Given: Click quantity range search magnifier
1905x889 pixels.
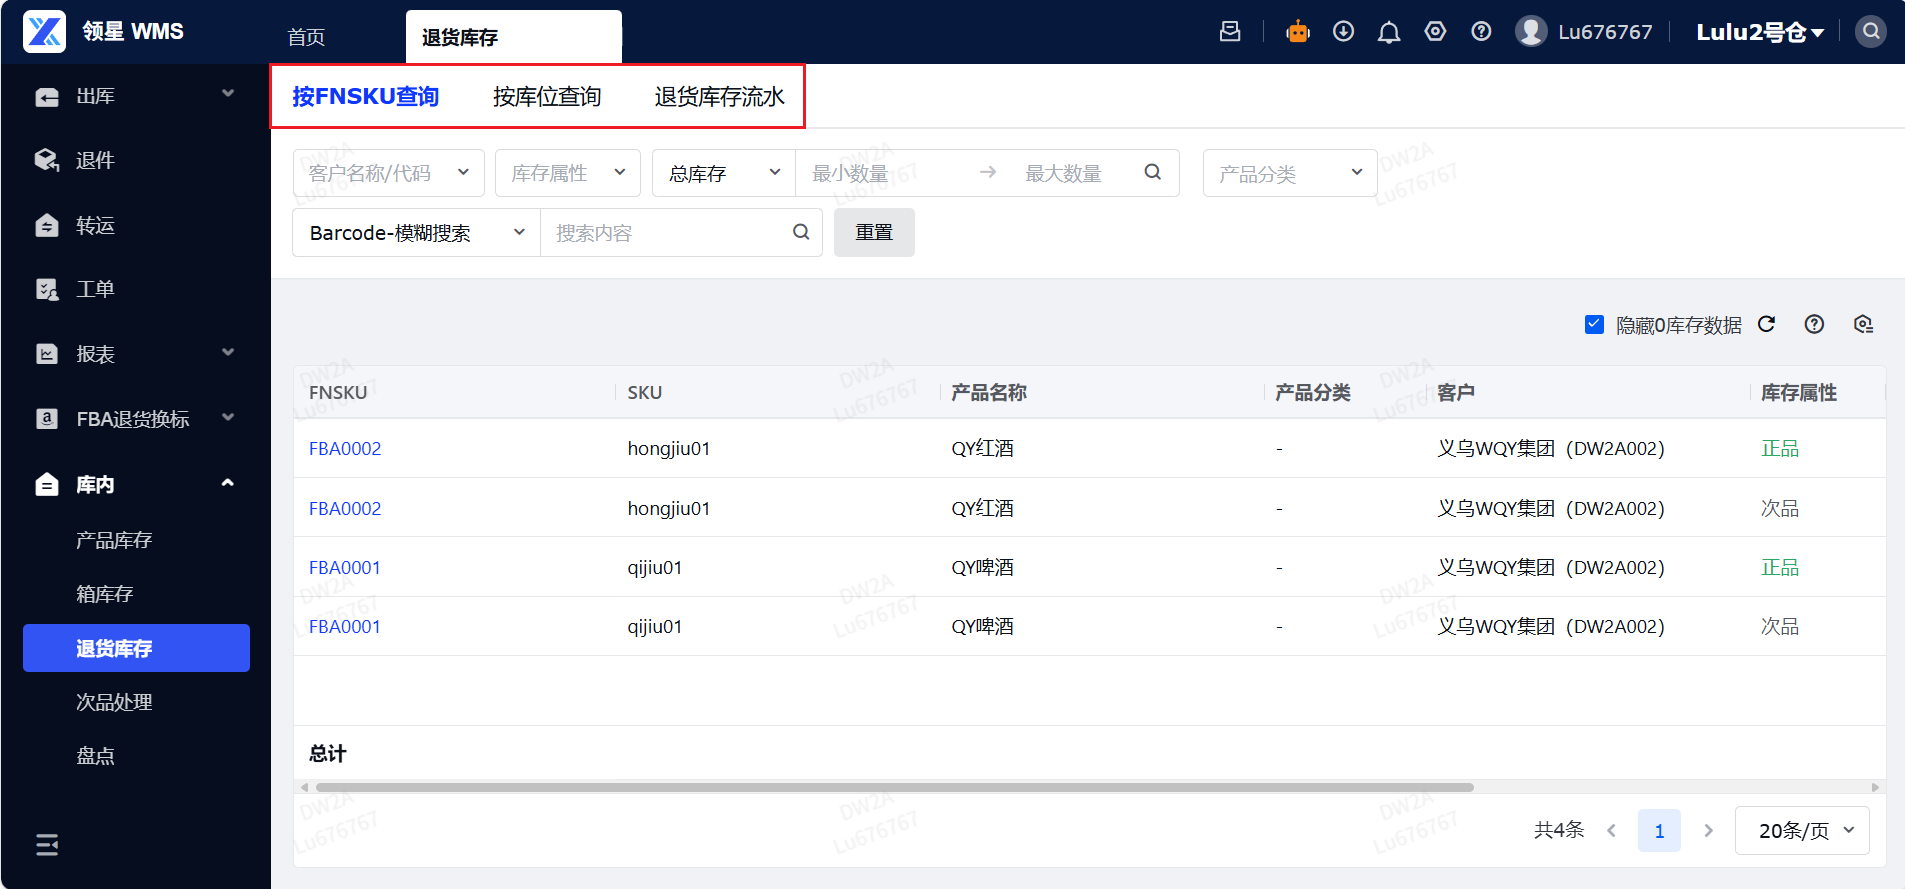Looking at the screenshot, I should click(1153, 172).
